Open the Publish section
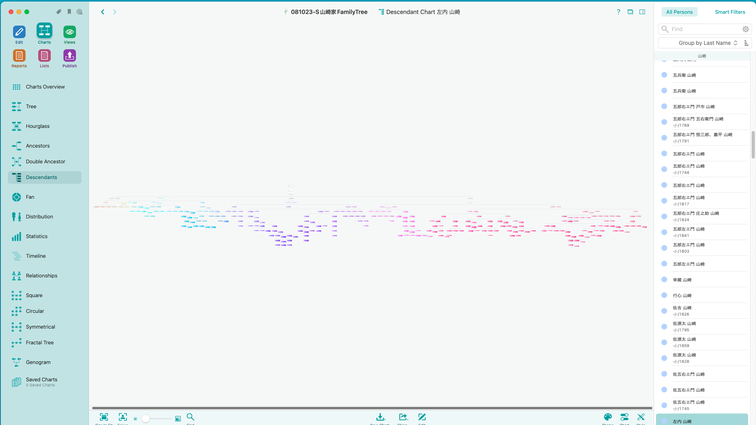This screenshot has width=756, height=425. (69, 58)
